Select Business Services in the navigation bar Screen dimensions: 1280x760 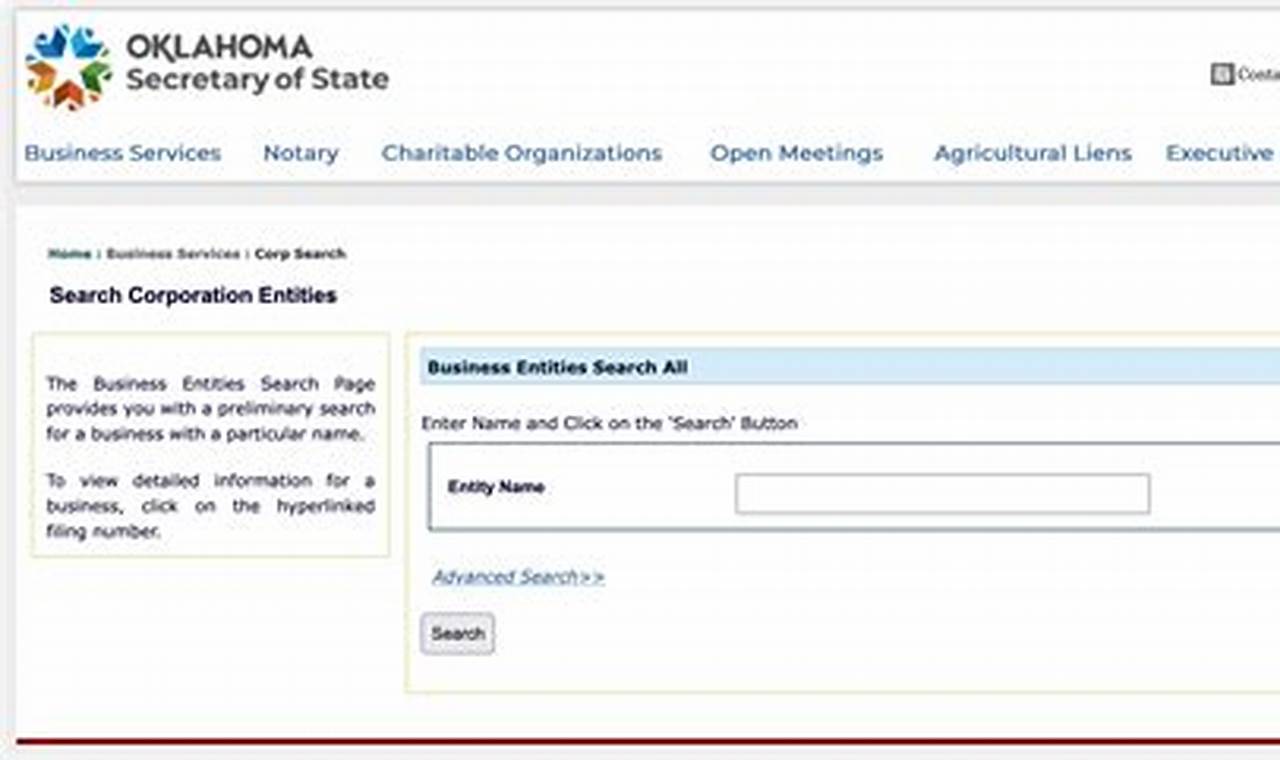coord(122,153)
